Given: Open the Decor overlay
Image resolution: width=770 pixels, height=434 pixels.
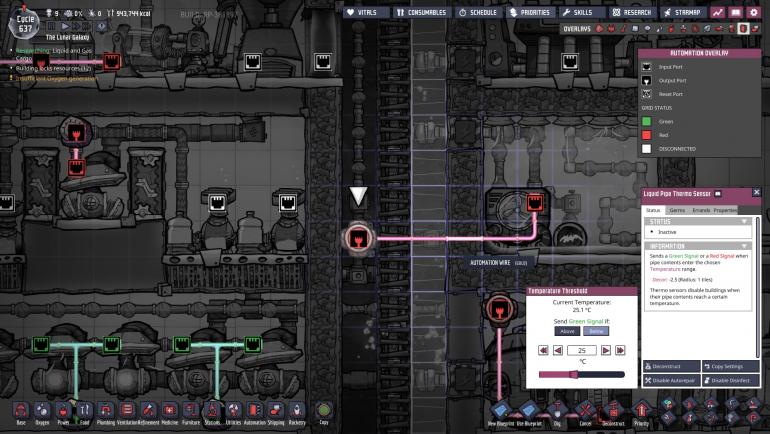Looking at the screenshot, I should point(683,29).
